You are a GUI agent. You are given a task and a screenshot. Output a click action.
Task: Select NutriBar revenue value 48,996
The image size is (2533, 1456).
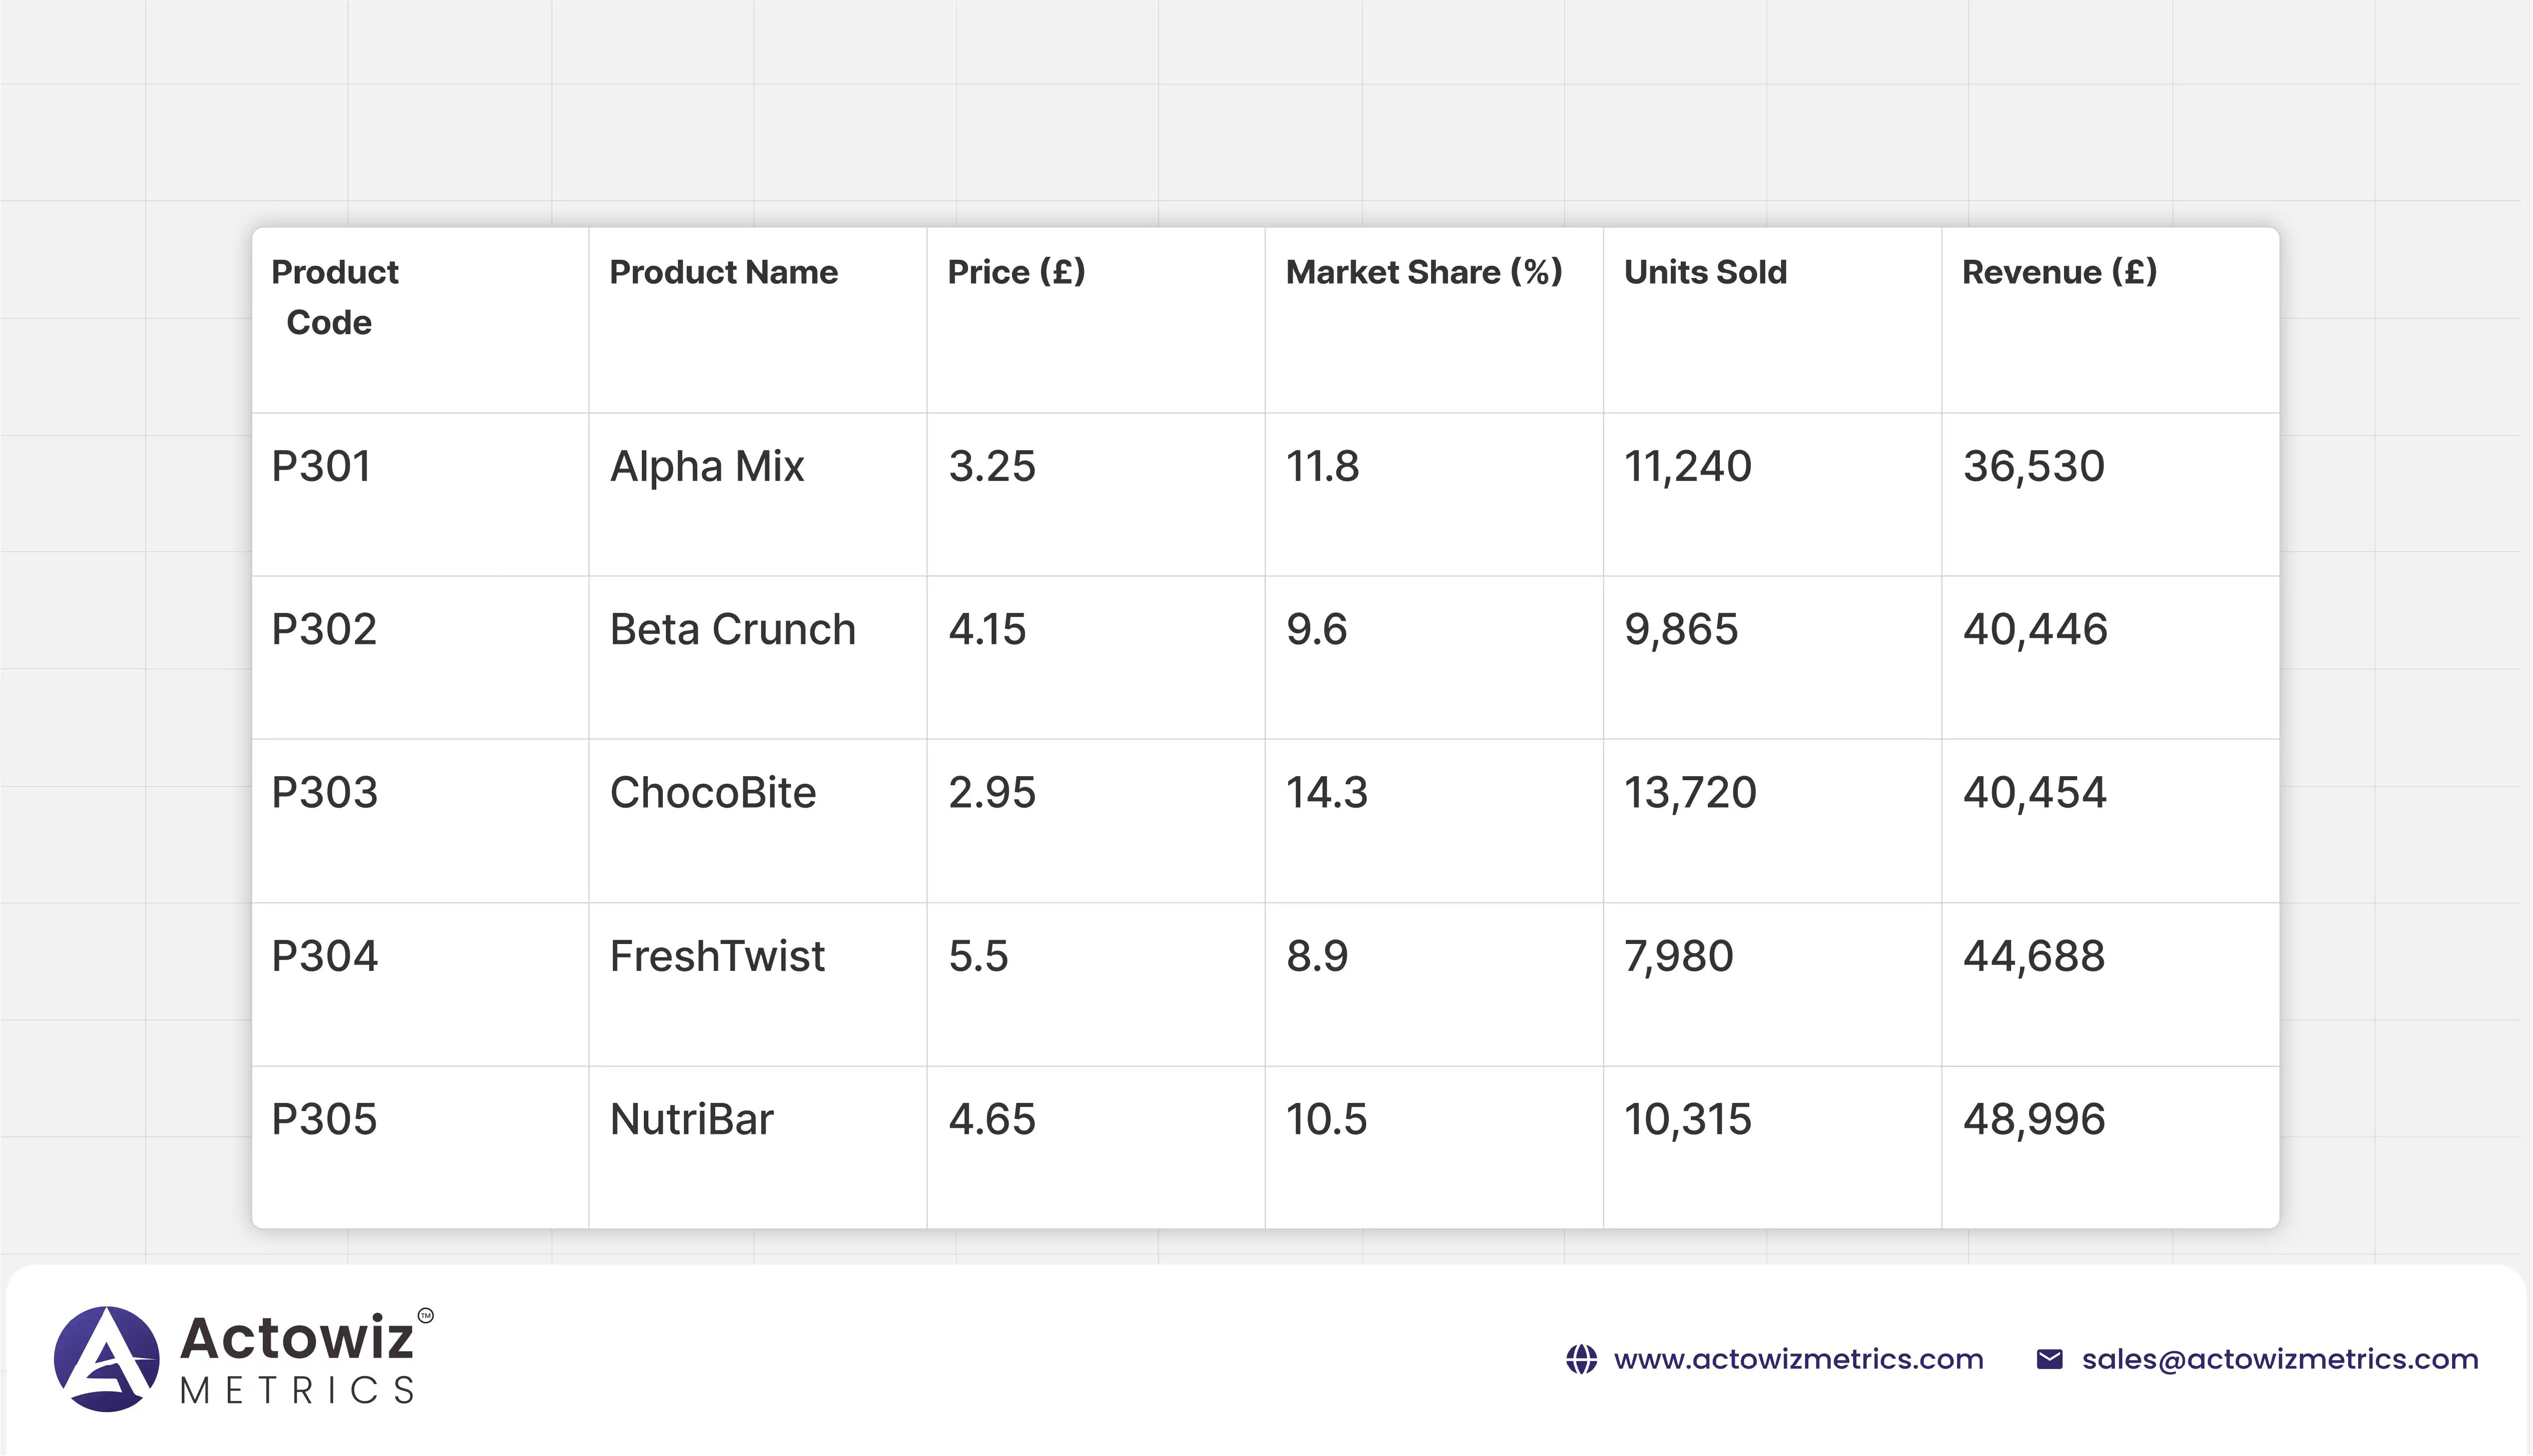pyautogui.click(x=2034, y=1119)
